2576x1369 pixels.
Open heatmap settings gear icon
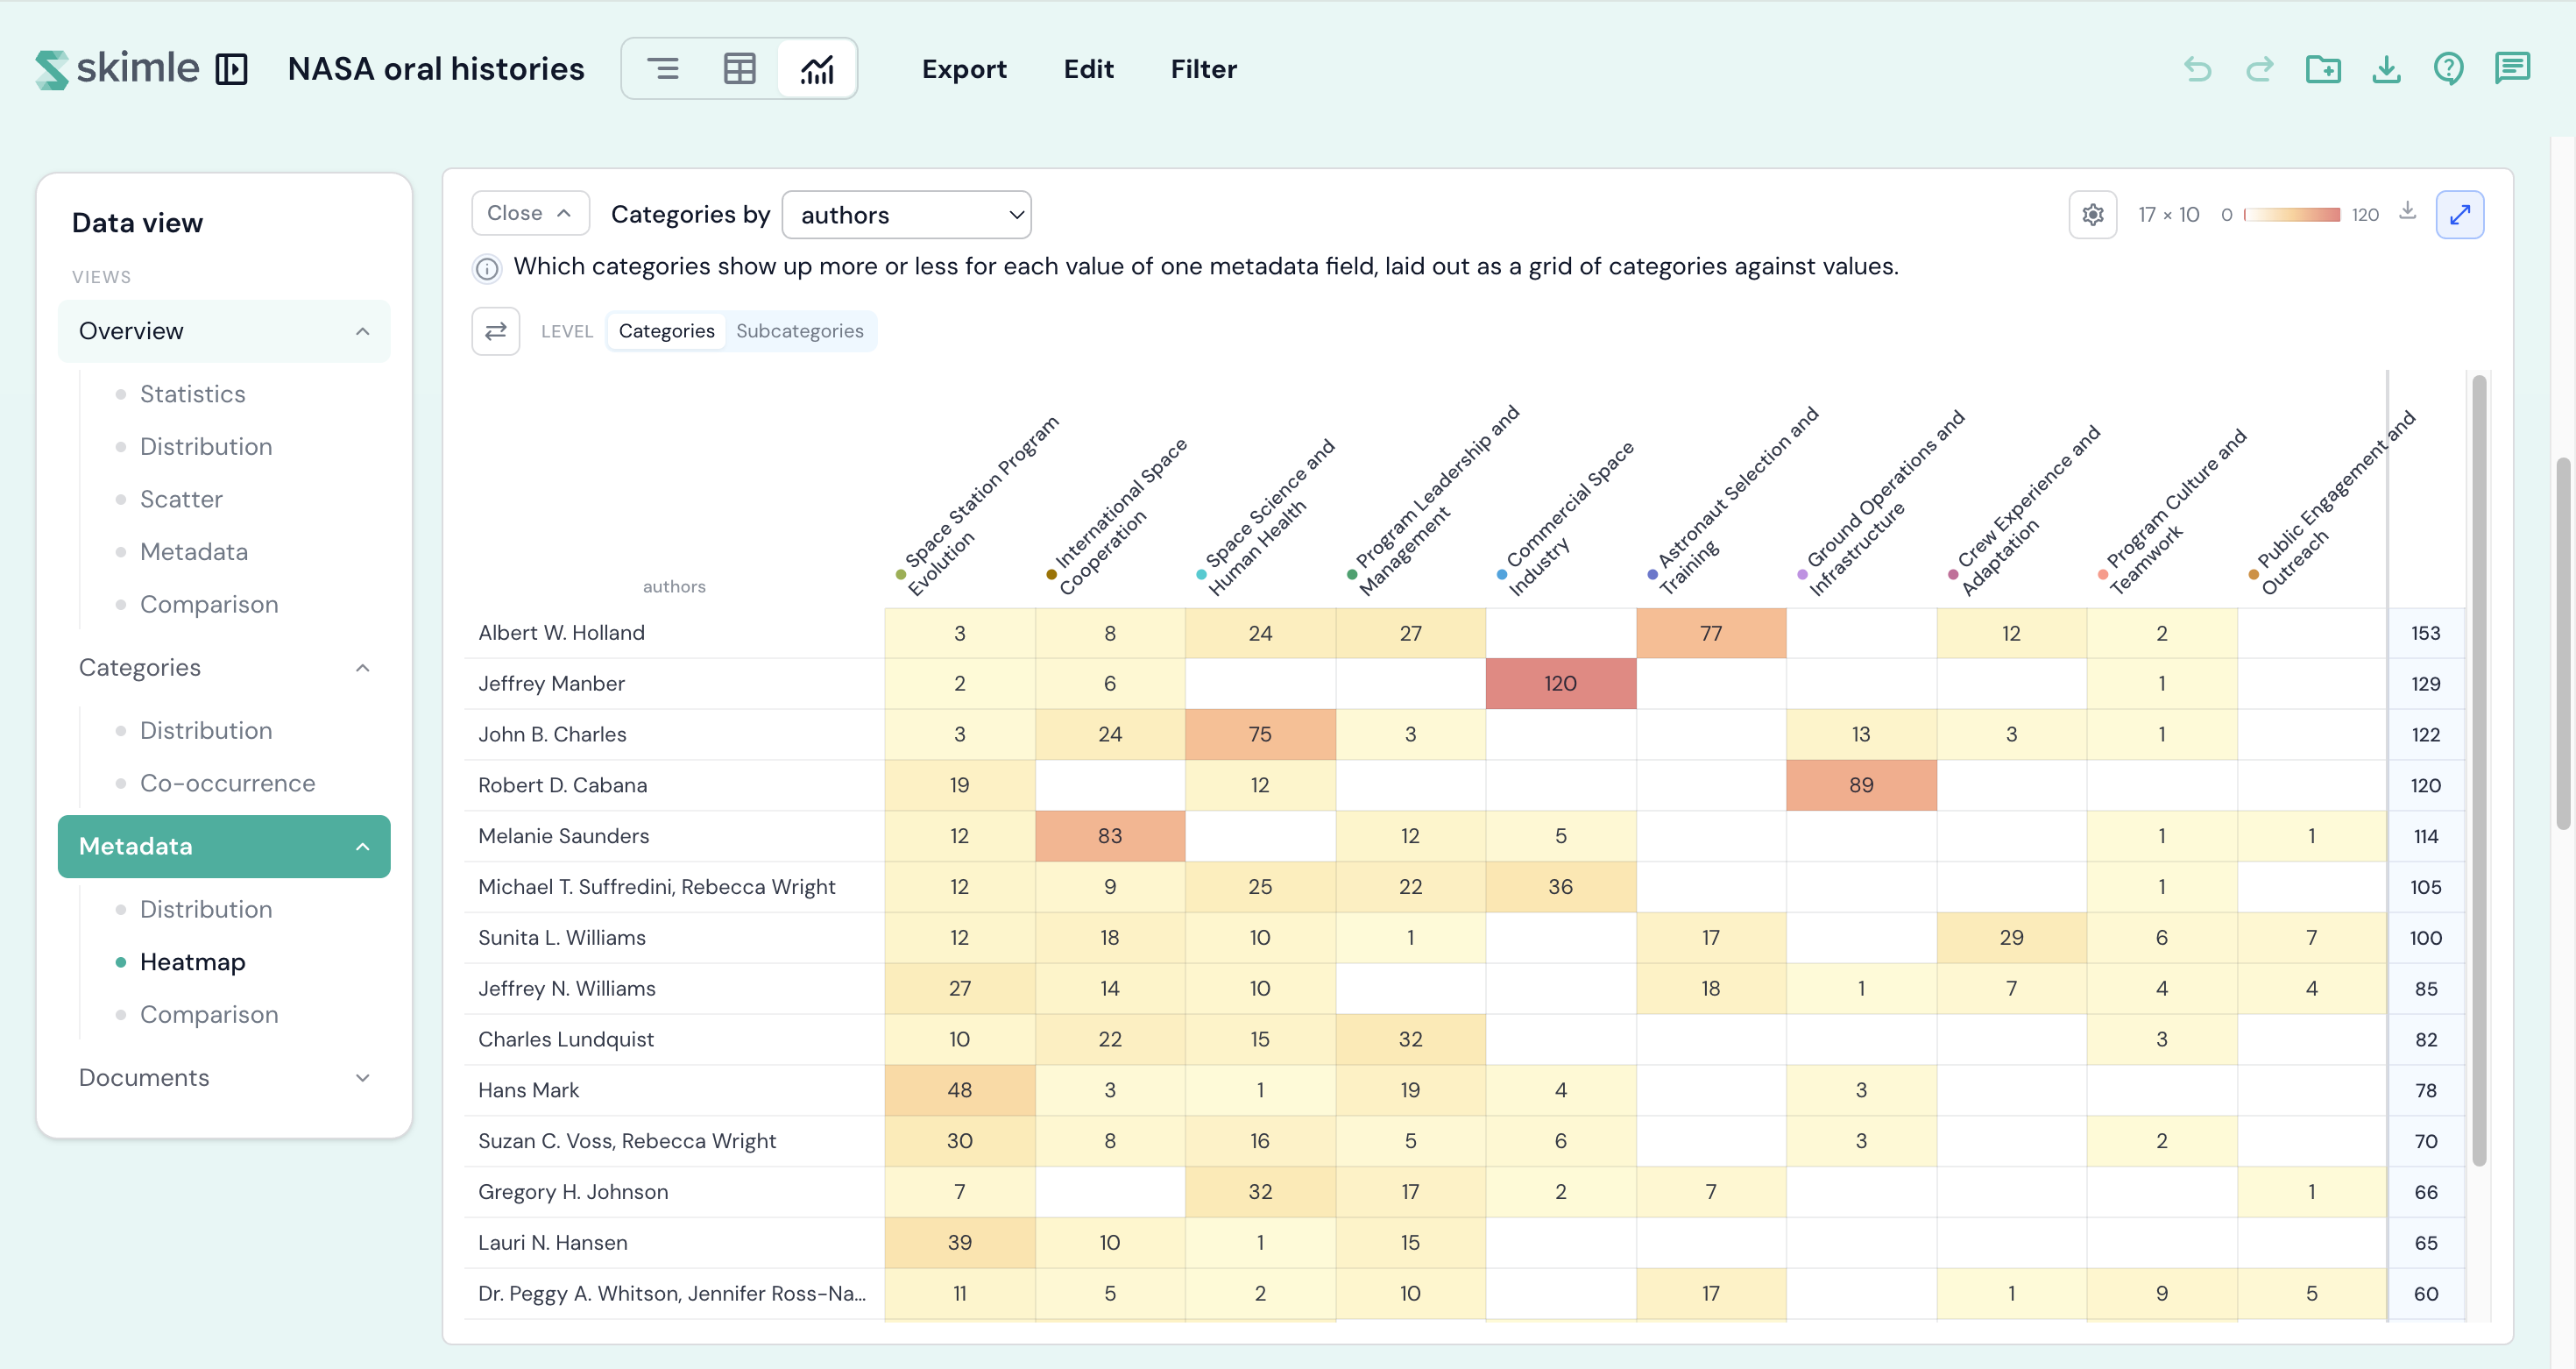pos(2093,214)
